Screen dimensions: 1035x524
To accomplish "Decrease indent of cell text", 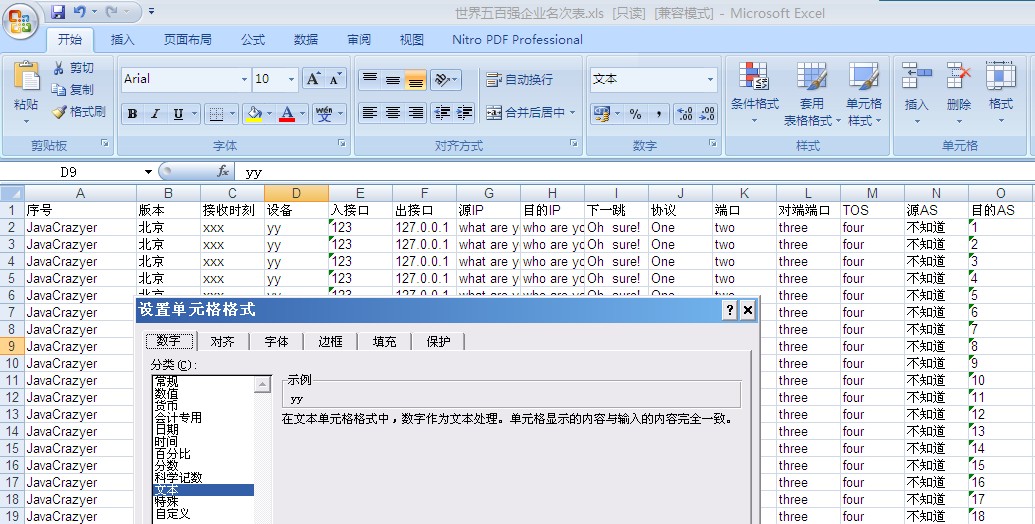I will coord(441,113).
